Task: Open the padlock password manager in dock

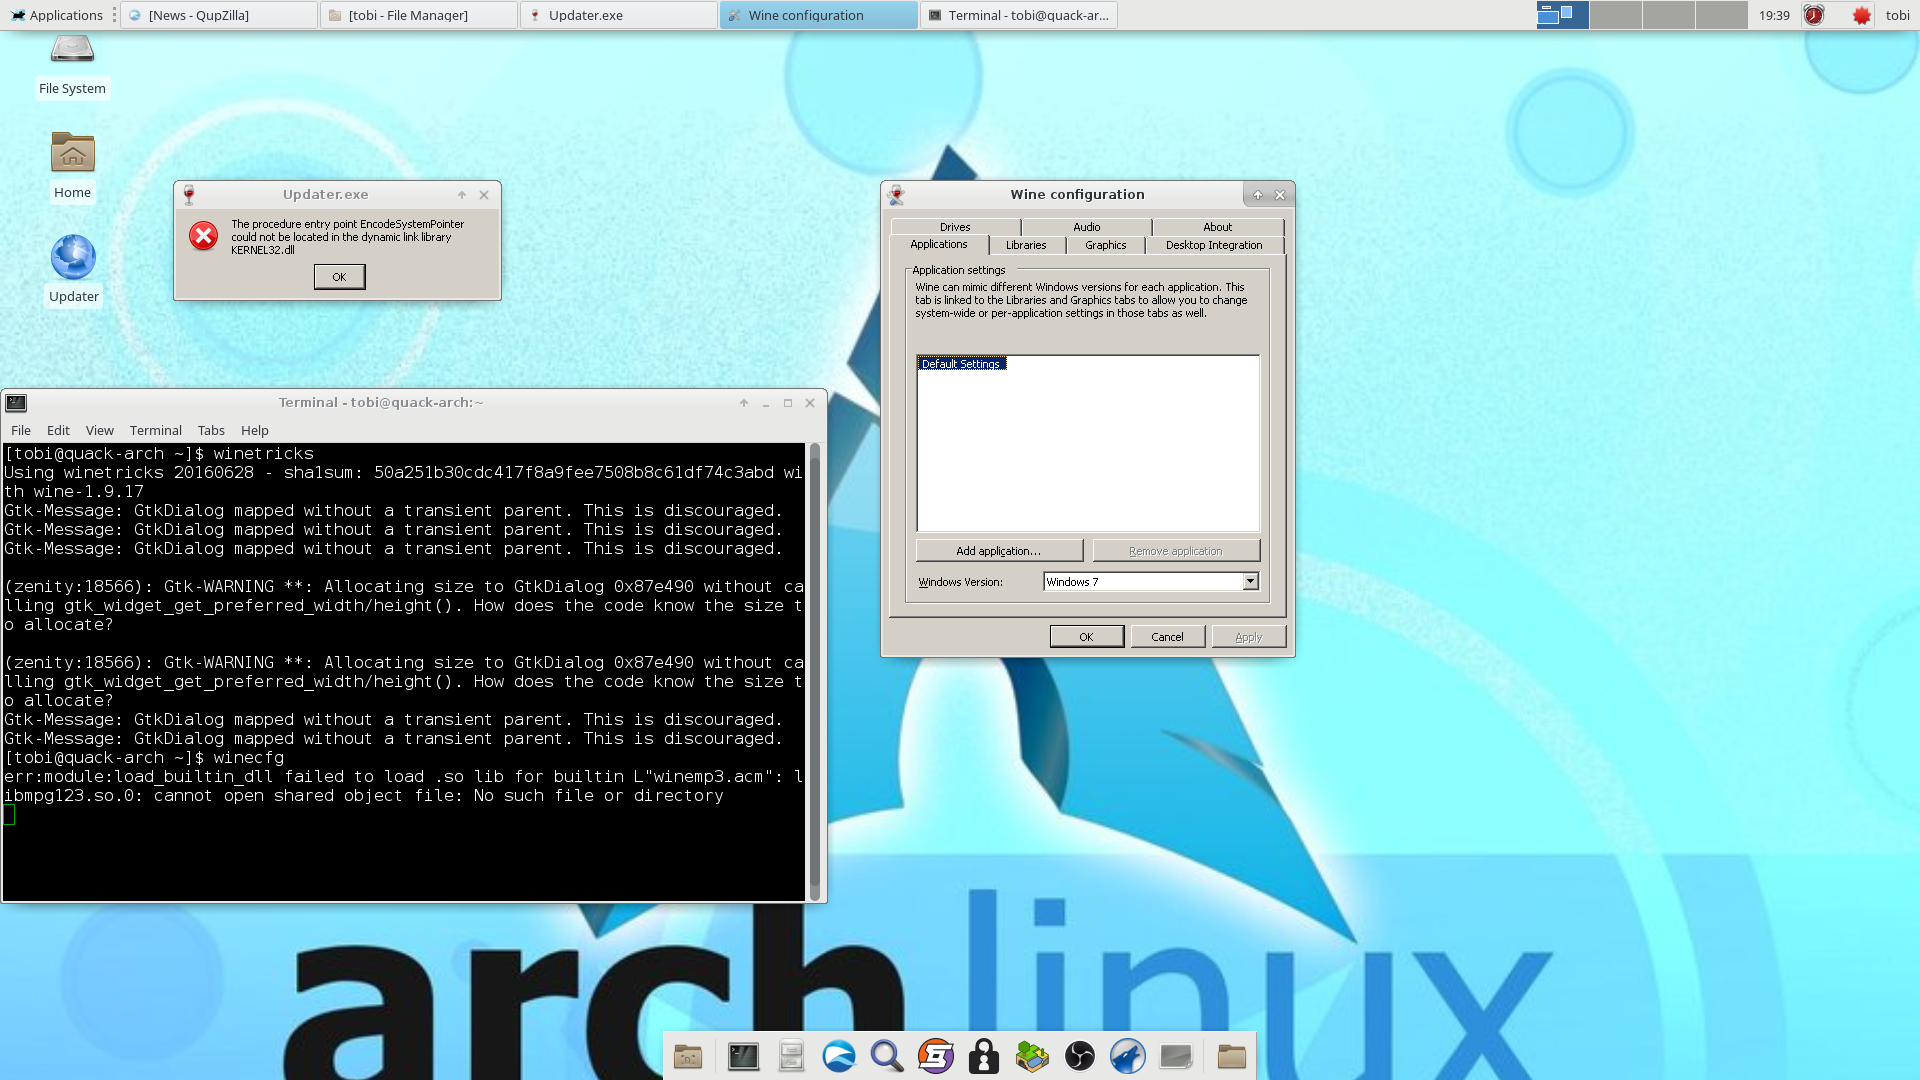Action: click(984, 1056)
